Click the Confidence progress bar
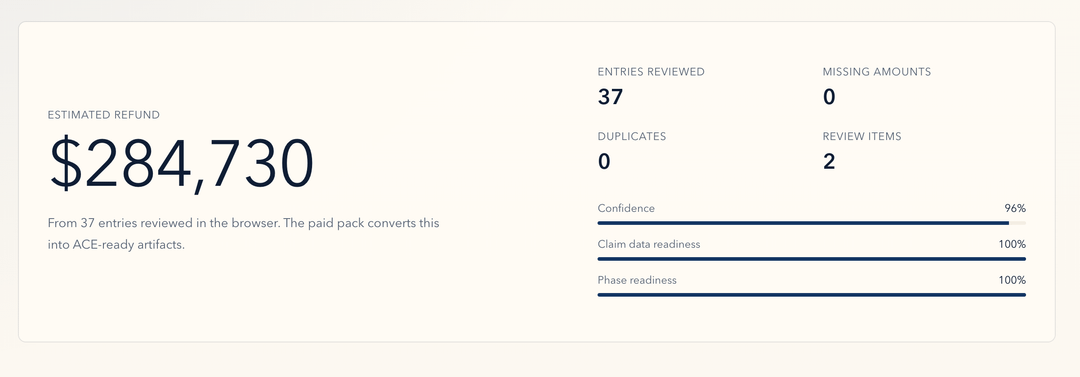The image size is (1080, 377). tap(811, 223)
